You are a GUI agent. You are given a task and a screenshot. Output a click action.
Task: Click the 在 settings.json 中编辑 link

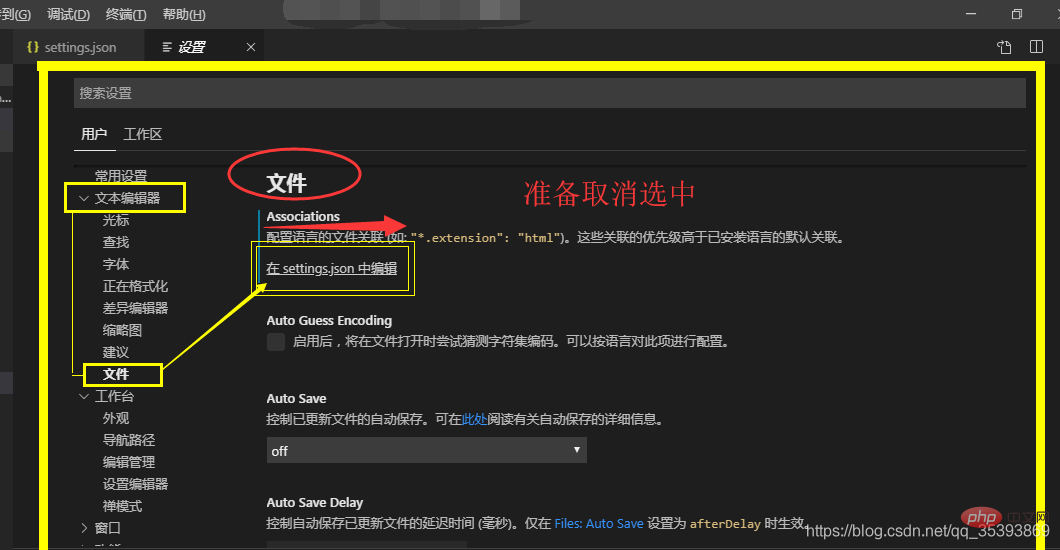[331, 268]
